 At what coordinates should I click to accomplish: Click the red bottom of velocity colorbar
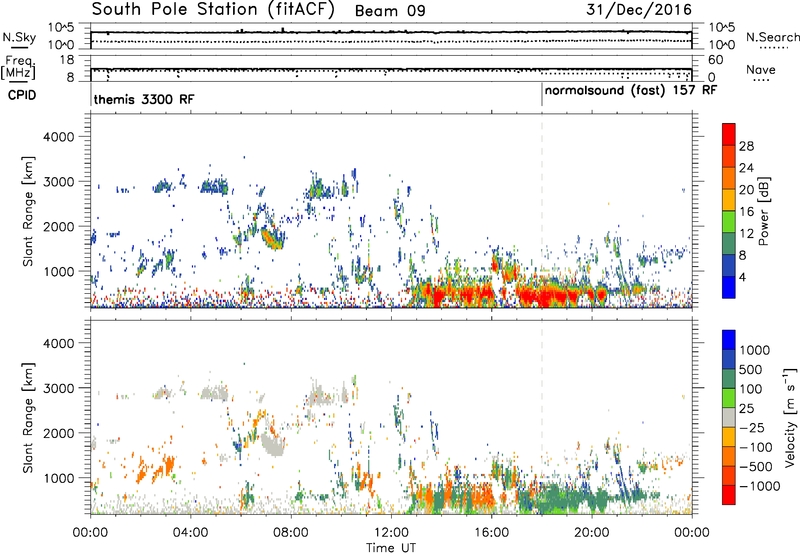(729, 495)
